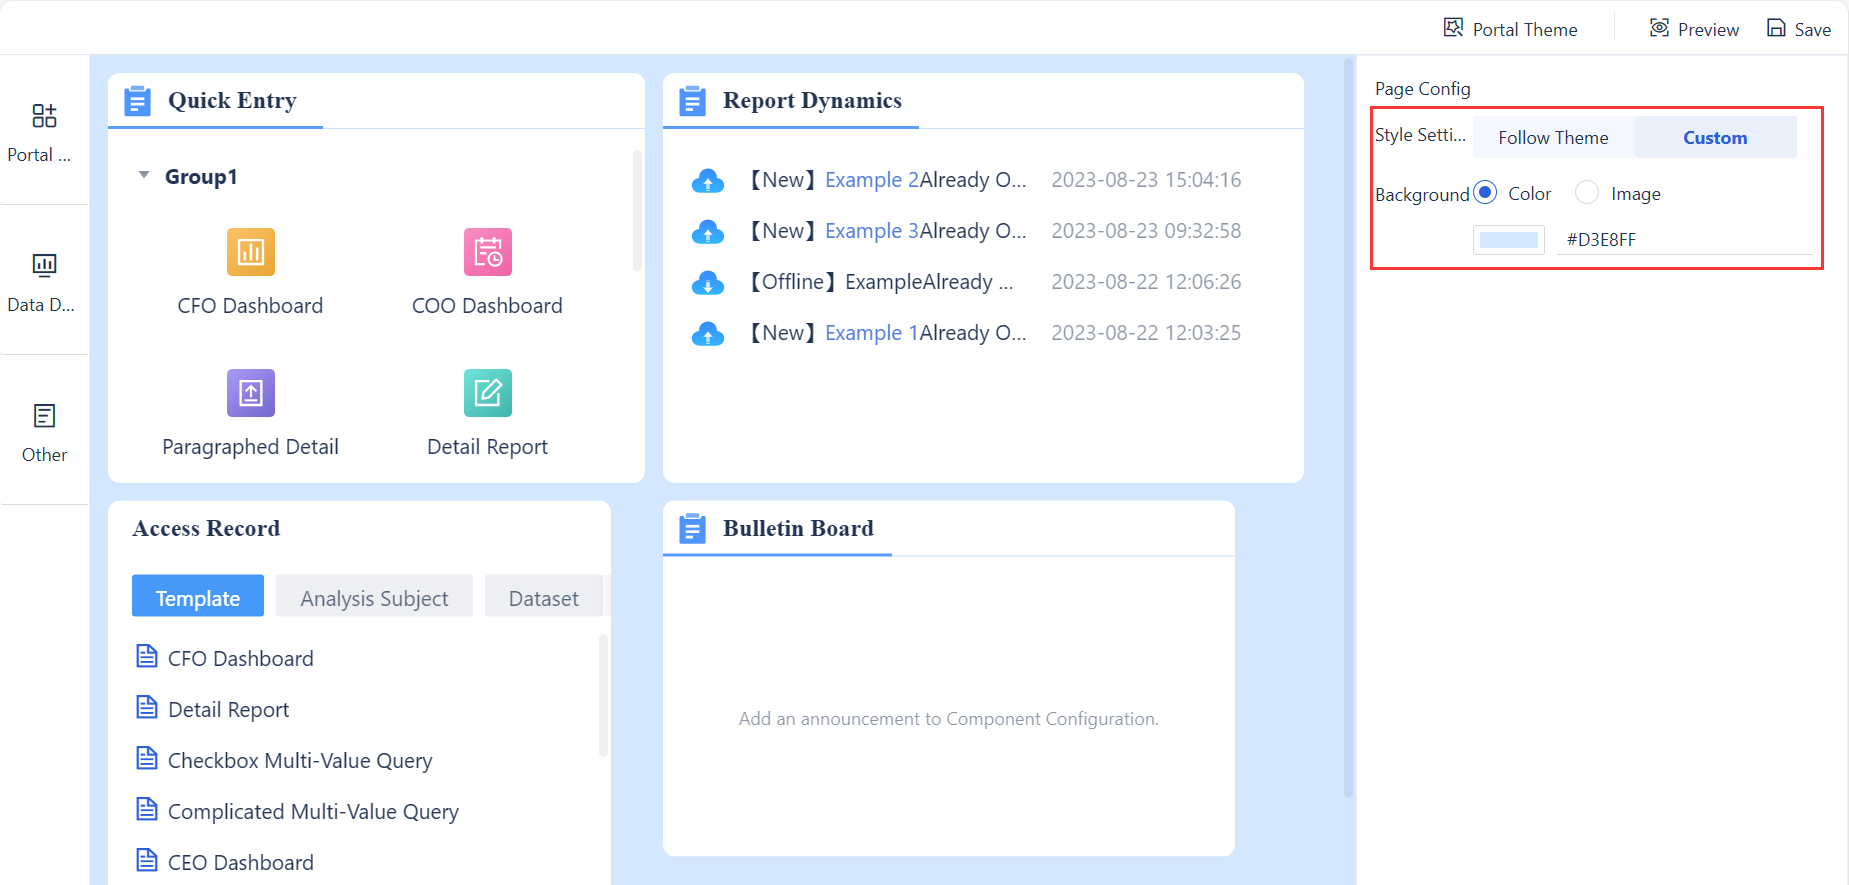Open the Paragraphed Detail quick entry icon
Image resolution: width=1849 pixels, height=885 pixels.
pyautogui.click(x=251, y=393)
